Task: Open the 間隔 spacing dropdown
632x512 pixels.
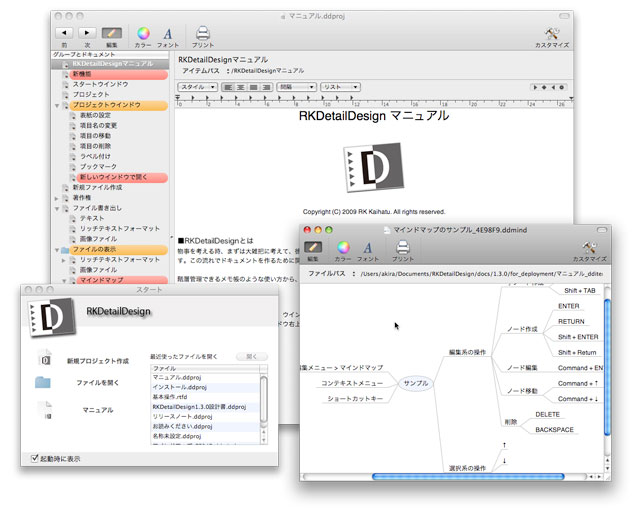Action: click(x=296, y=87)
